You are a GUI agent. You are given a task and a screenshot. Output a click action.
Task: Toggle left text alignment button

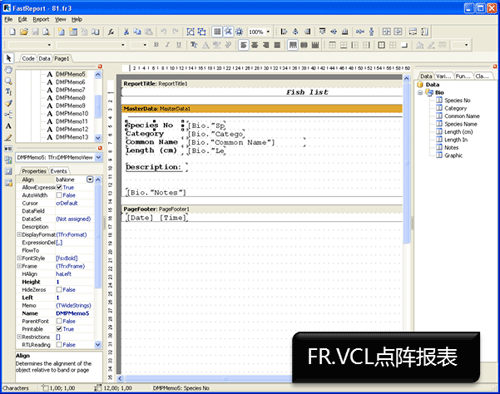(244, 45)
